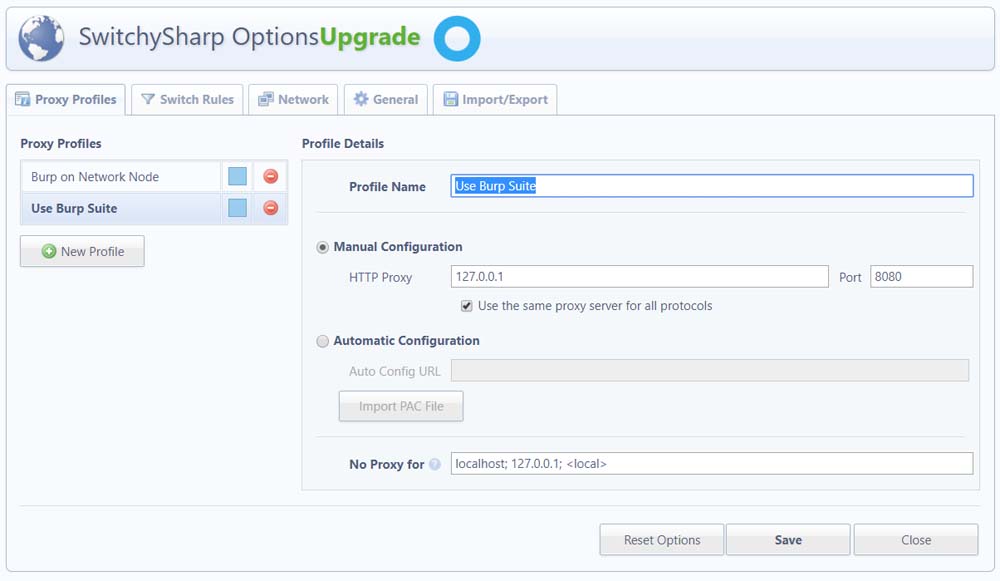
Task: Click the HTTP Proxy address field
Action: [640, 277]
